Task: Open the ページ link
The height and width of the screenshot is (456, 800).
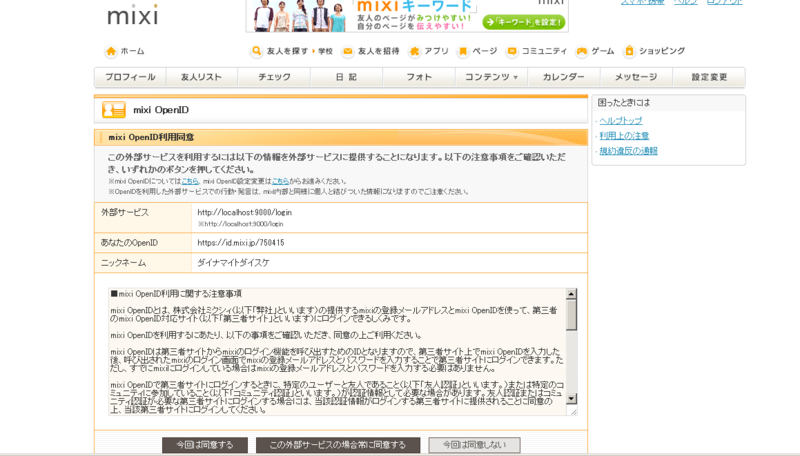Action: click(x=485, y=51)
